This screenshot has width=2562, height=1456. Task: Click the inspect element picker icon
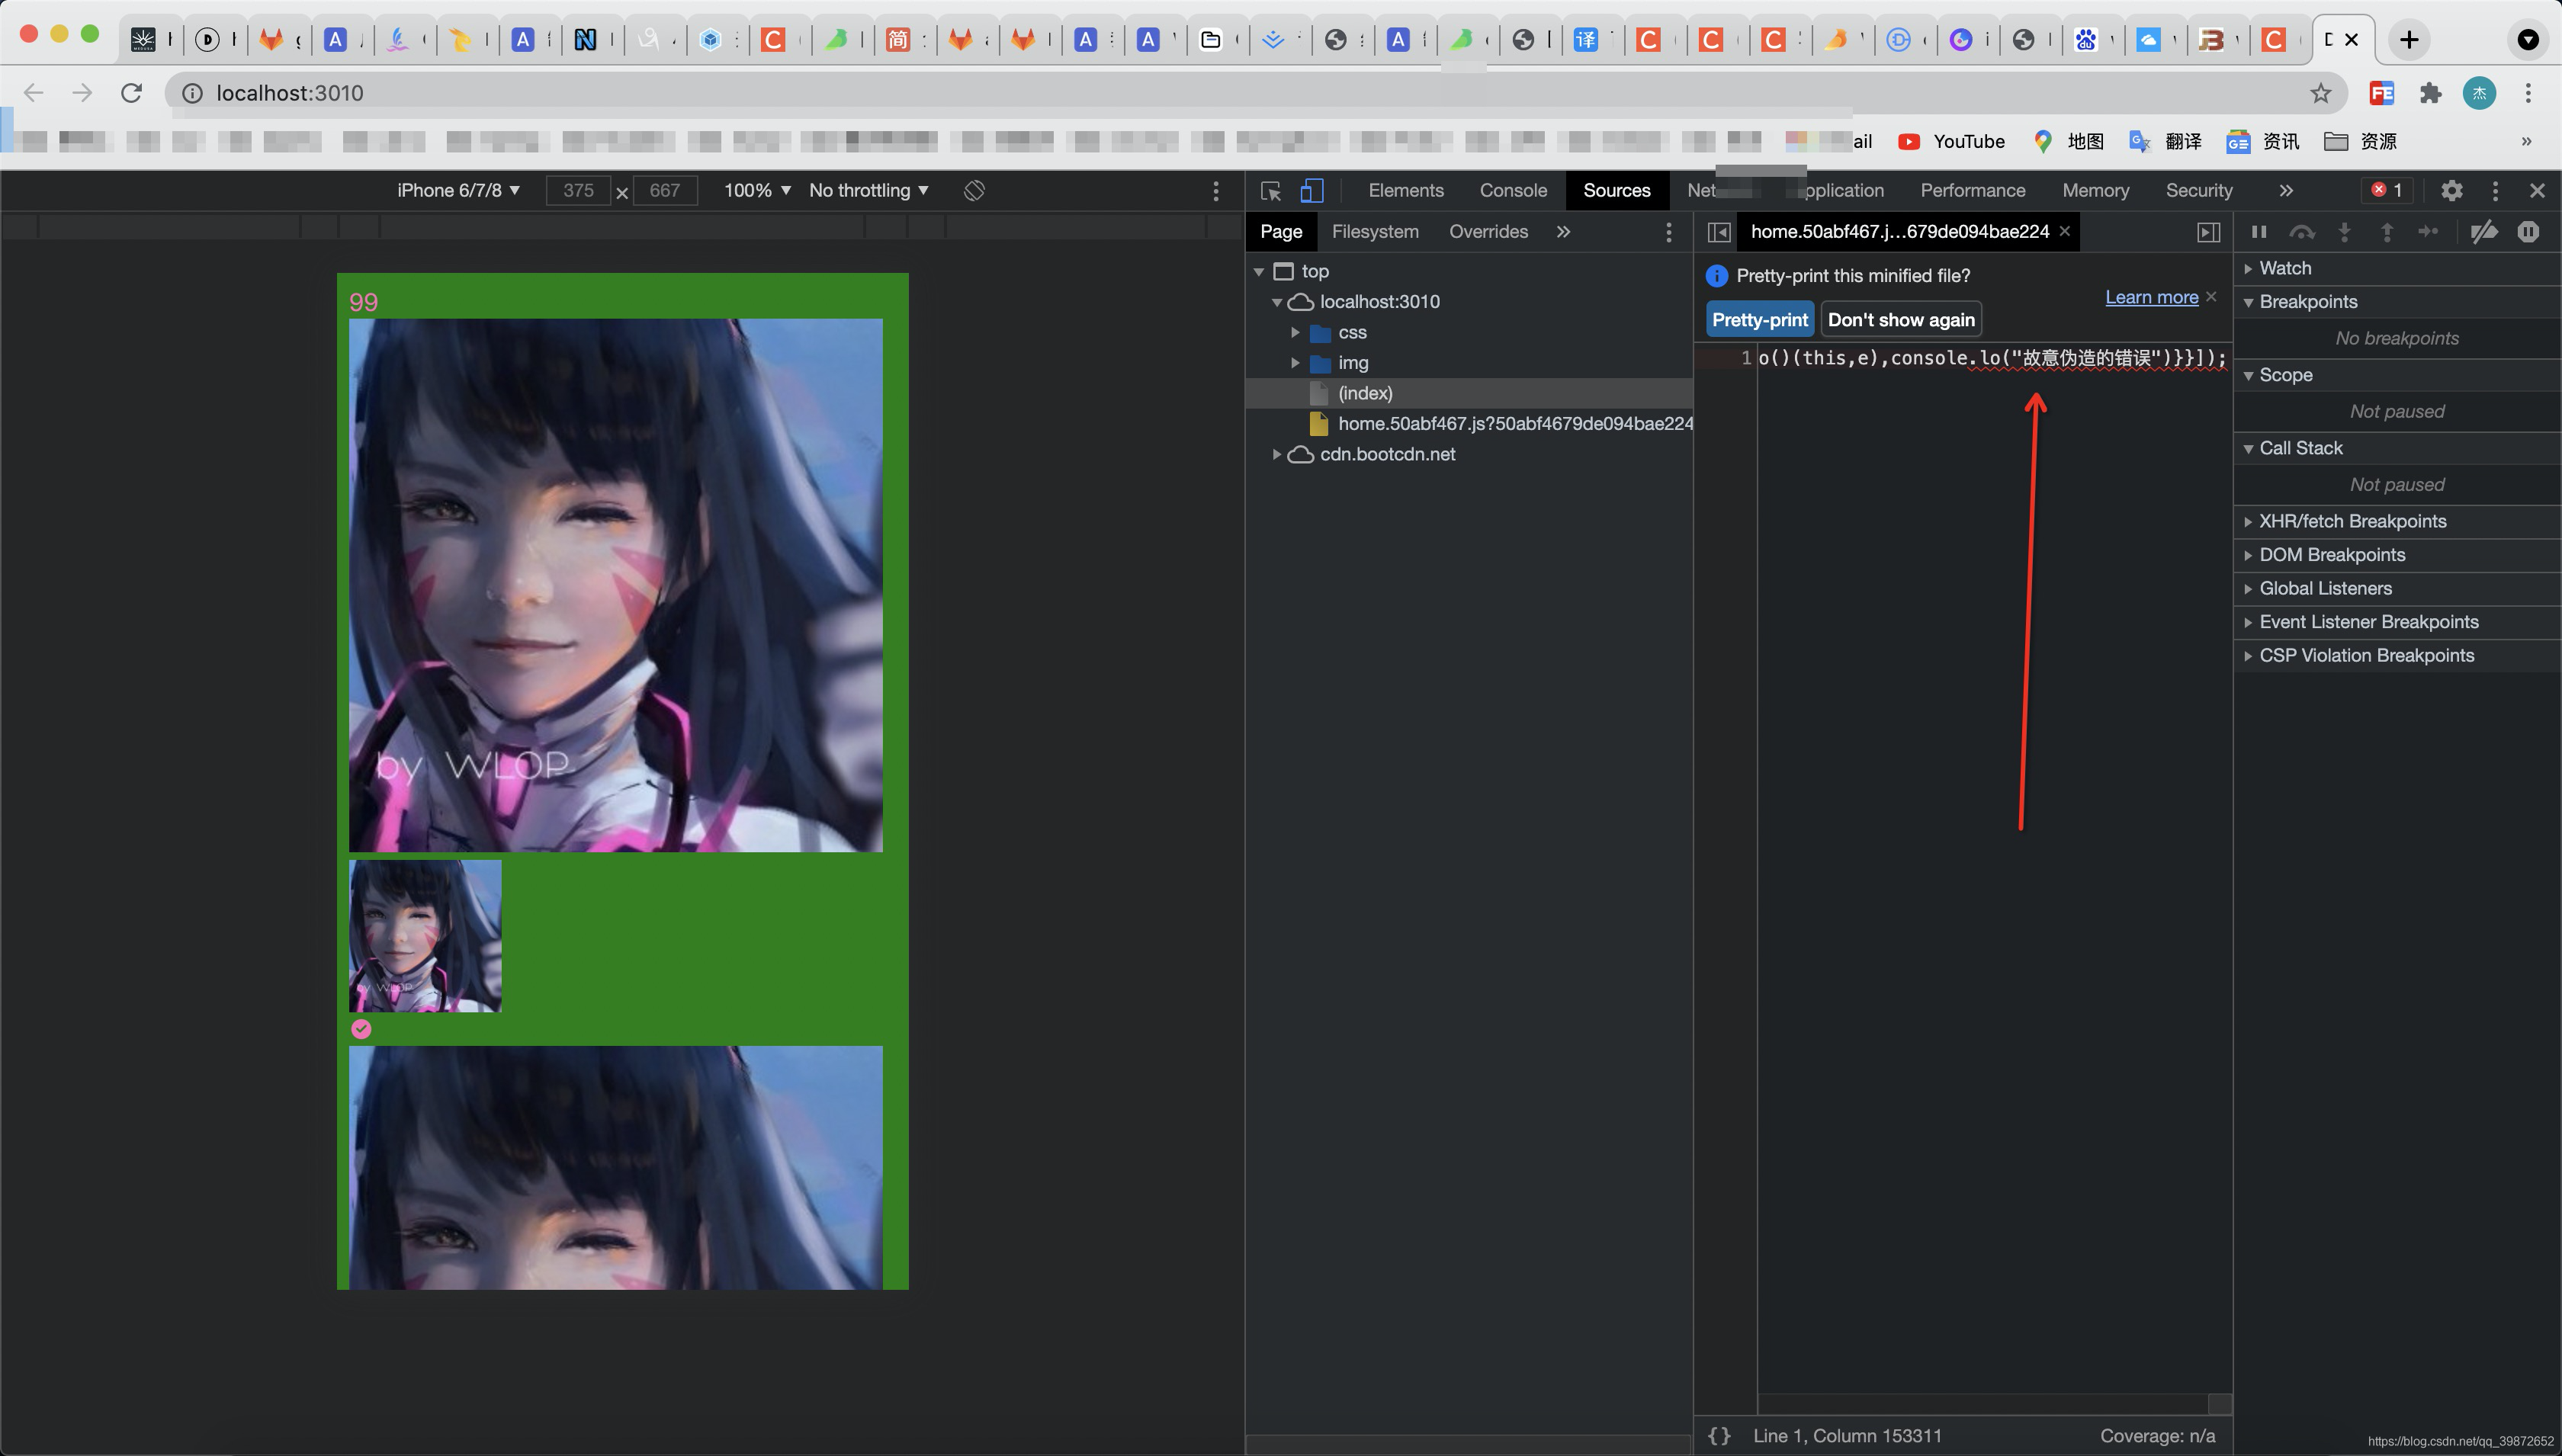tap(1271, 190)
